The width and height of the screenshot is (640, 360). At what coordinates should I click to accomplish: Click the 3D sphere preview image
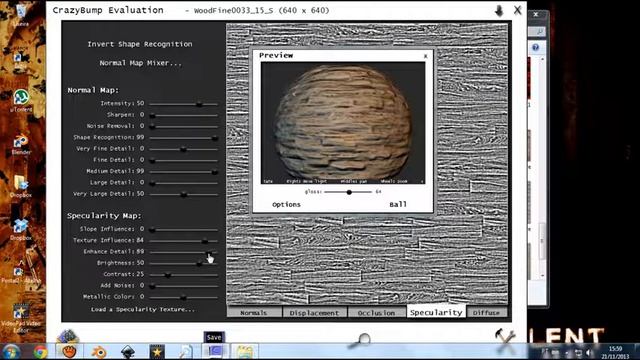pos(343,122)
